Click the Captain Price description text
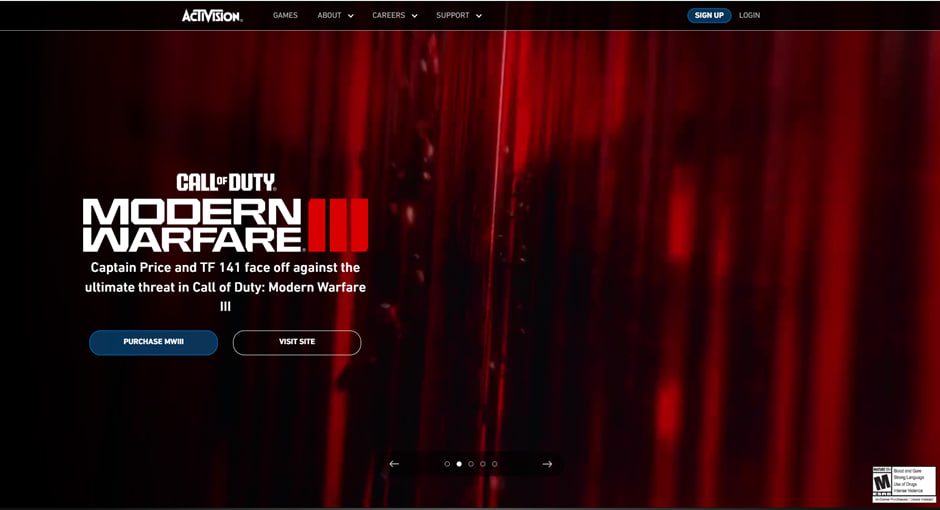940x510 pixels. coord(225,287)
